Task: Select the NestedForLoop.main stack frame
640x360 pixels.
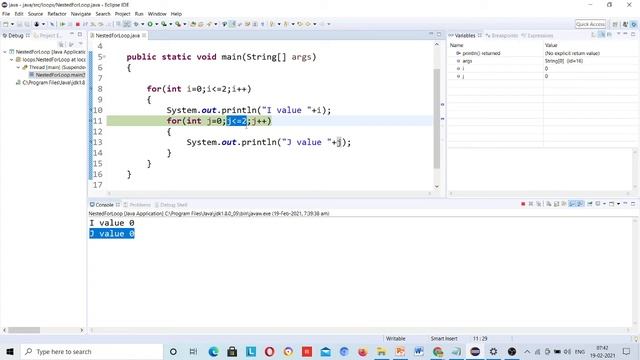Action: coord(57,75)
